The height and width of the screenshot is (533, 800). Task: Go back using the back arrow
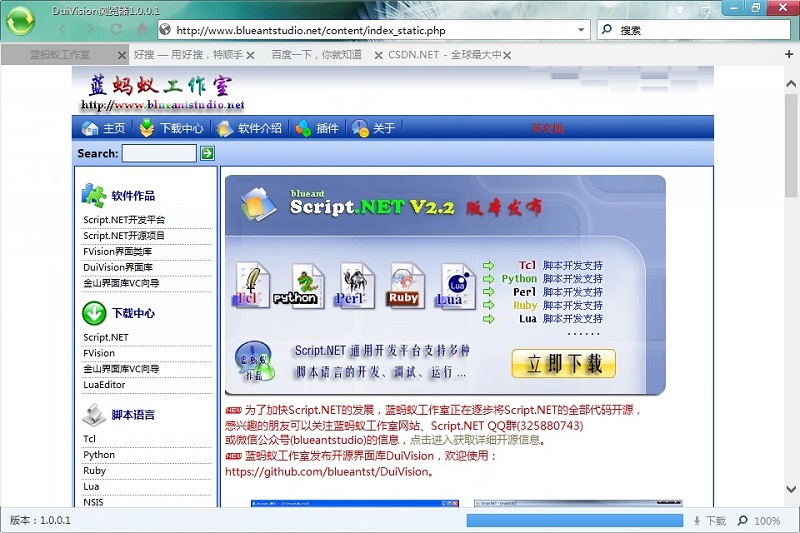(x=62, y=29)
